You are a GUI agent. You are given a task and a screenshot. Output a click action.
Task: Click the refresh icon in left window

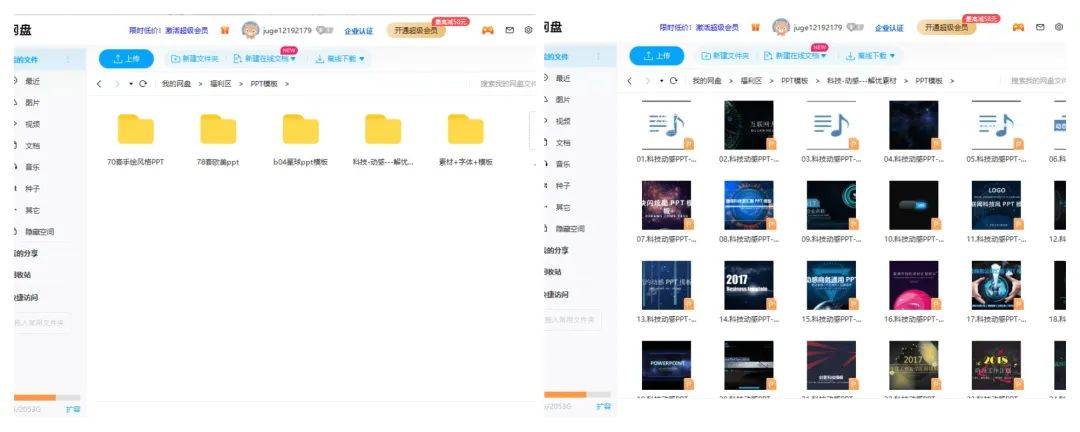(x=143, y=83)
